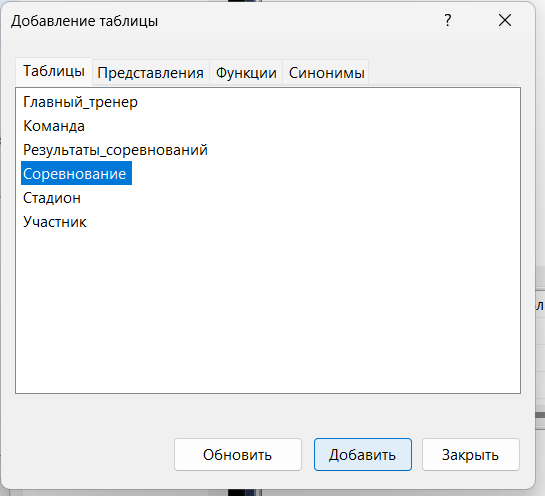This screenshot has width=545, height=496.
Task: Select the Стадион table
Action: click(x=52, y=198)
